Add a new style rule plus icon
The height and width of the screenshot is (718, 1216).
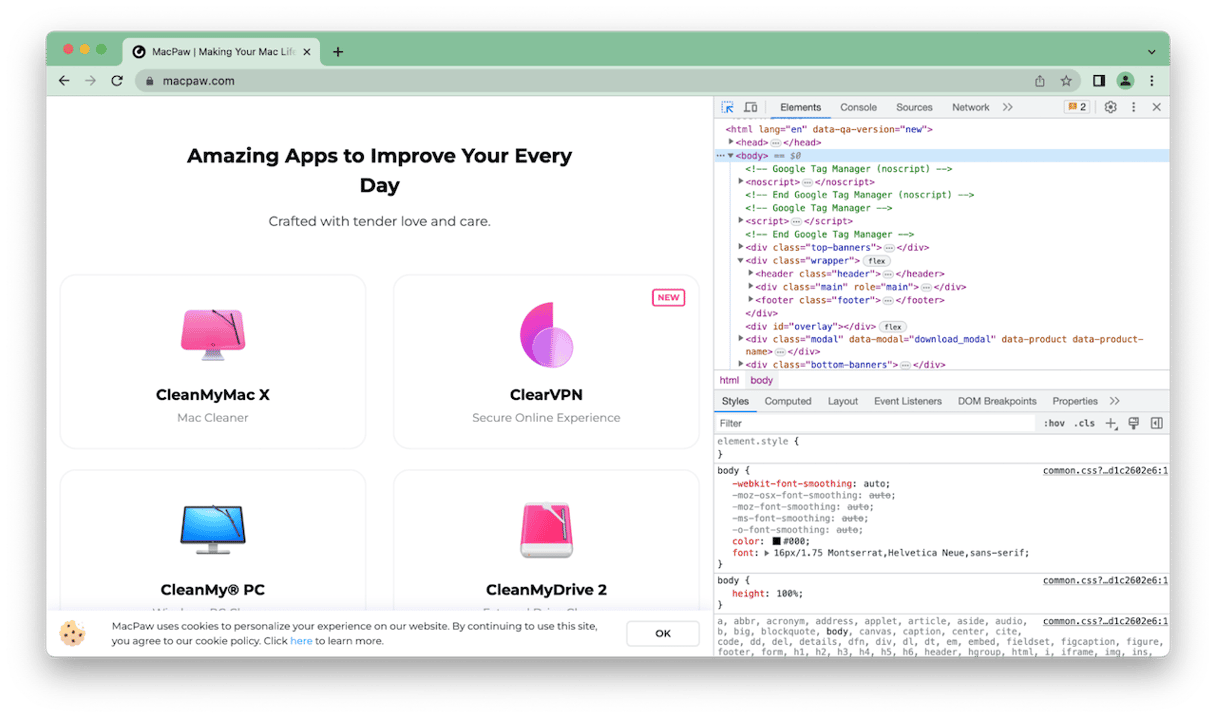point(1111,423)
